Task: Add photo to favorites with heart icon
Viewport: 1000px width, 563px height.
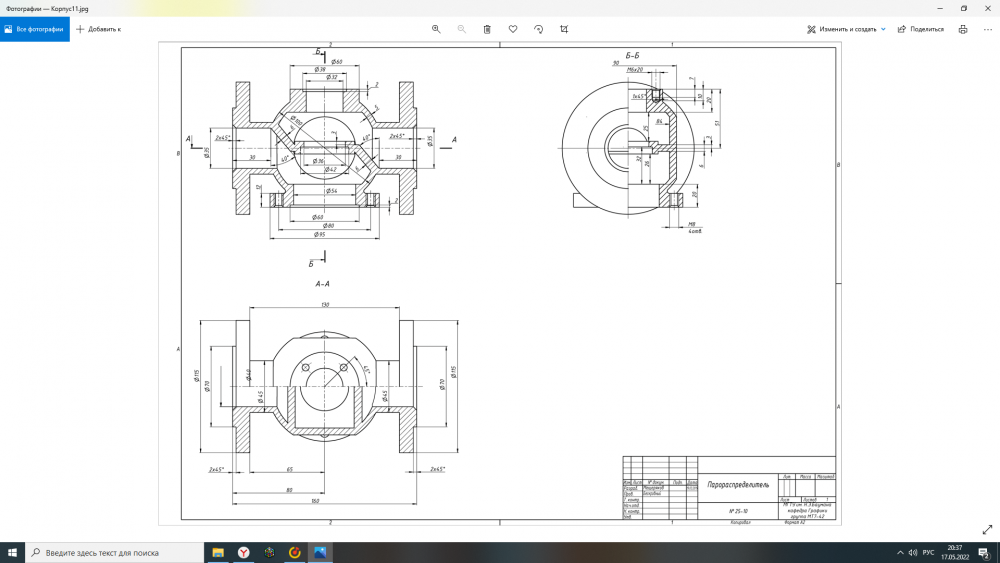Action: point(513,29)
